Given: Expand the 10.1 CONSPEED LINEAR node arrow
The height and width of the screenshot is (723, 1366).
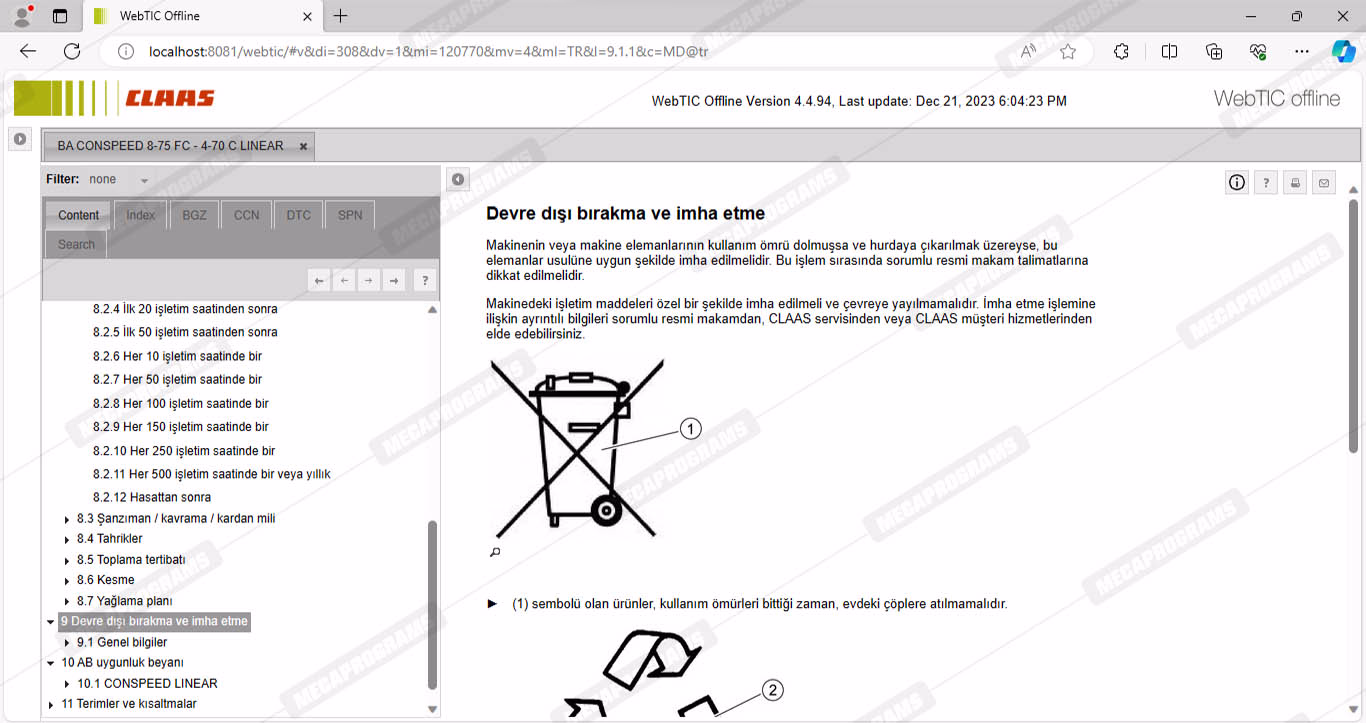Looking at the screenshot, I should pyautogui.click(x=67, y=684).
